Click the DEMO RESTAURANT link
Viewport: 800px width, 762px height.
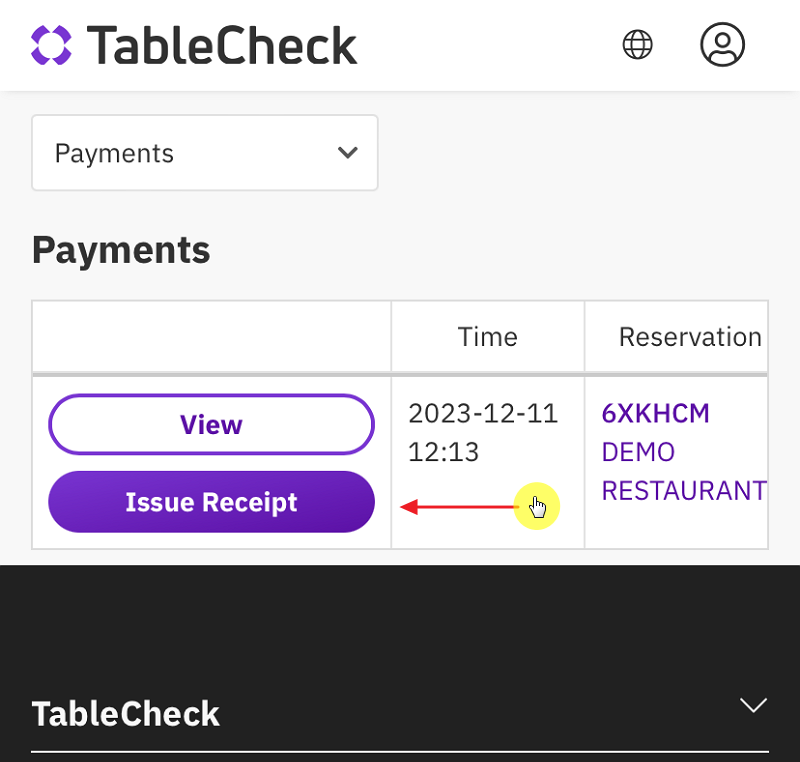point(683,471)
